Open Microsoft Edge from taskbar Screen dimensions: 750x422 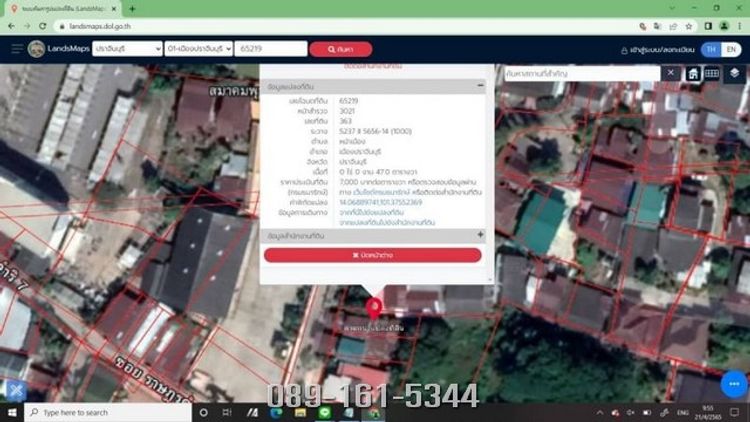click(276, 412)
